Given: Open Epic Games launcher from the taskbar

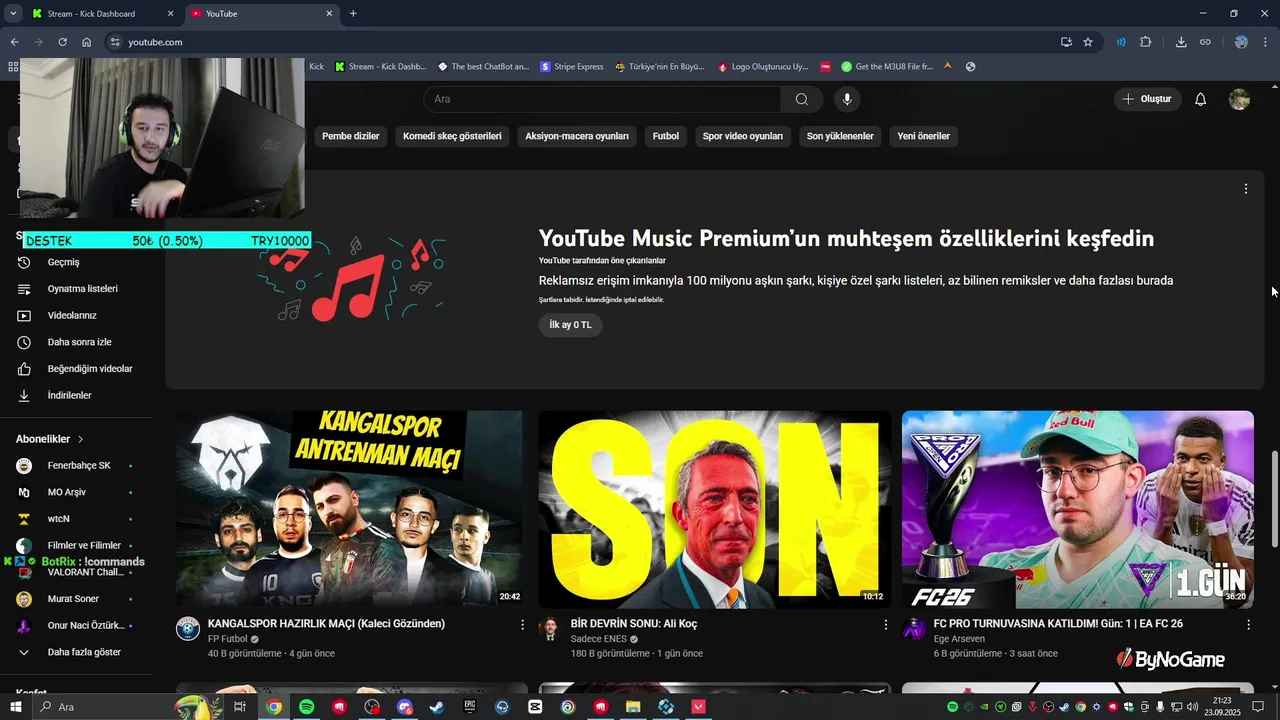Looking at the screenshot, I should click(470, 707).
